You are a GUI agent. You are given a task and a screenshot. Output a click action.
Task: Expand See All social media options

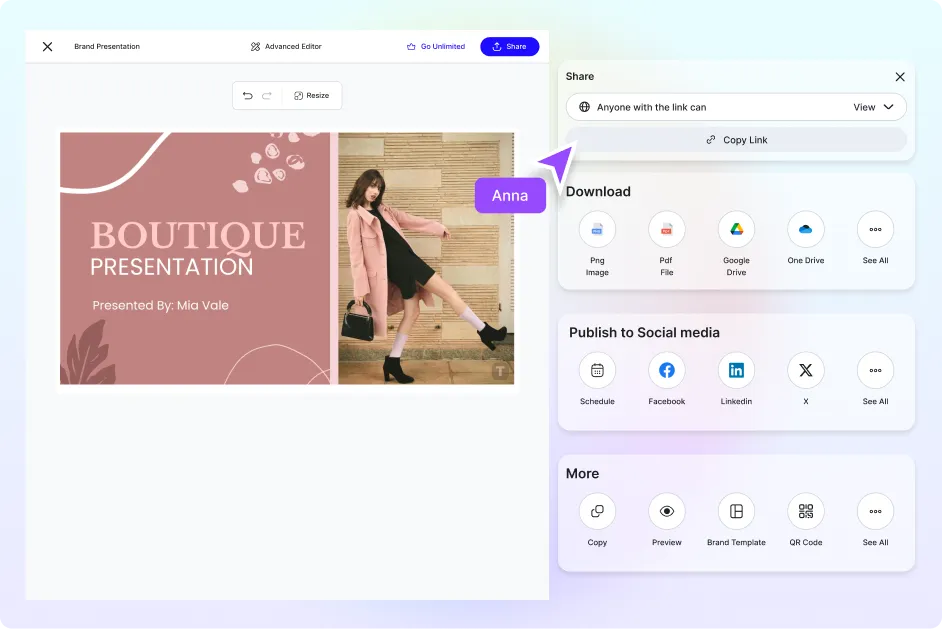(x=875, y=371)
